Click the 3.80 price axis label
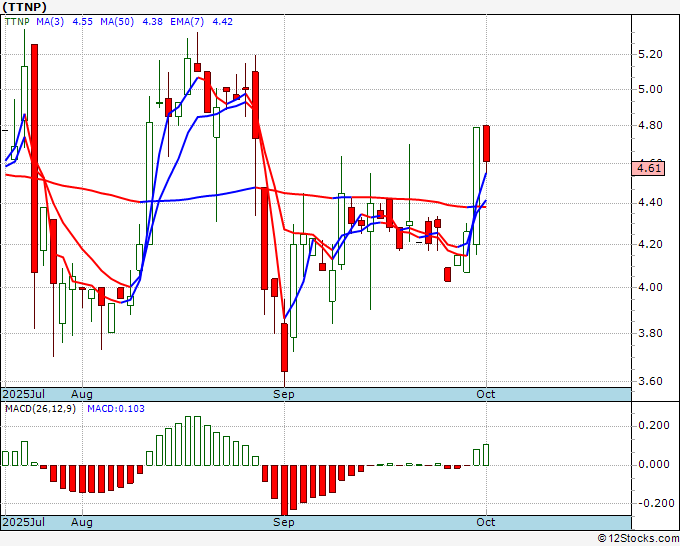This screenshot has height=546, width=680. [651, 333]
